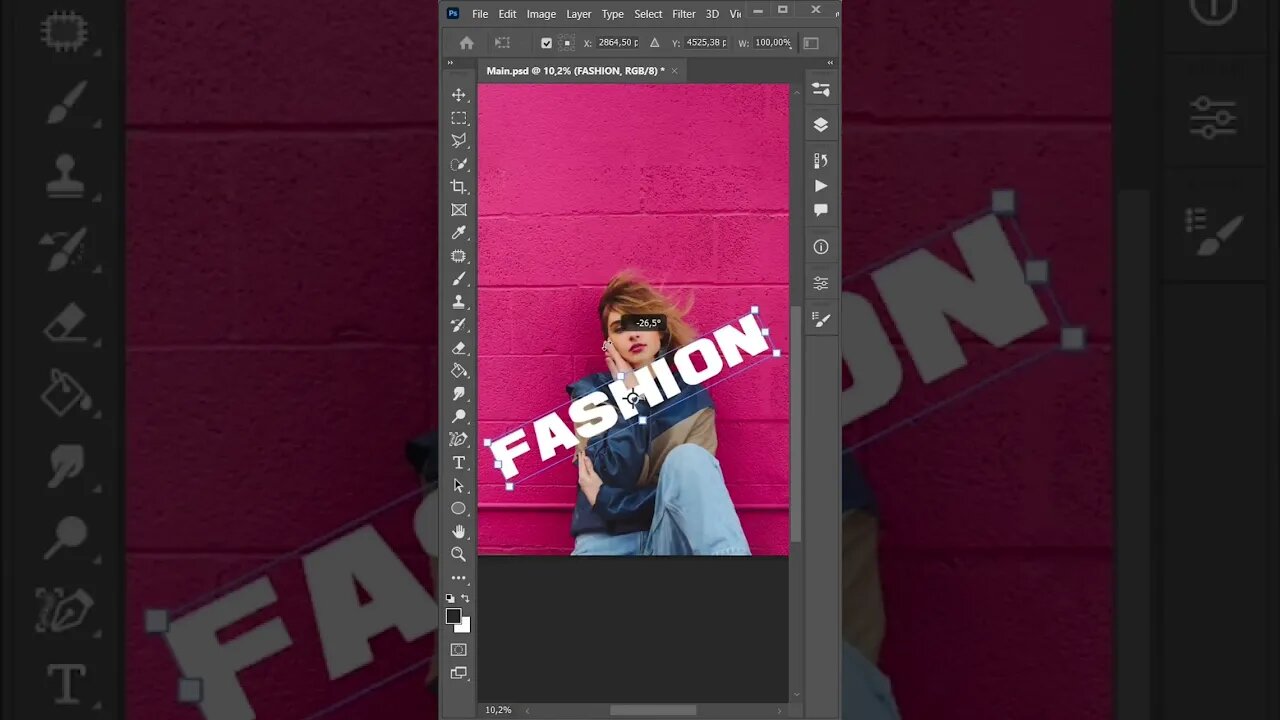Select the Quick Selection tool
This screenshot has height=720, width=1280.
[459, 164]
